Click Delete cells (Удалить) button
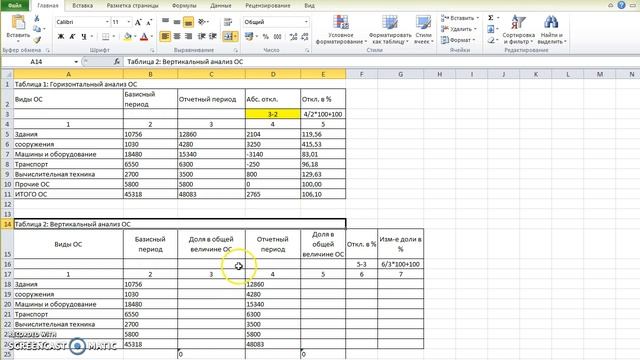Image resolution: width=640 pixels, height=360 pixels. coord(459,29)
